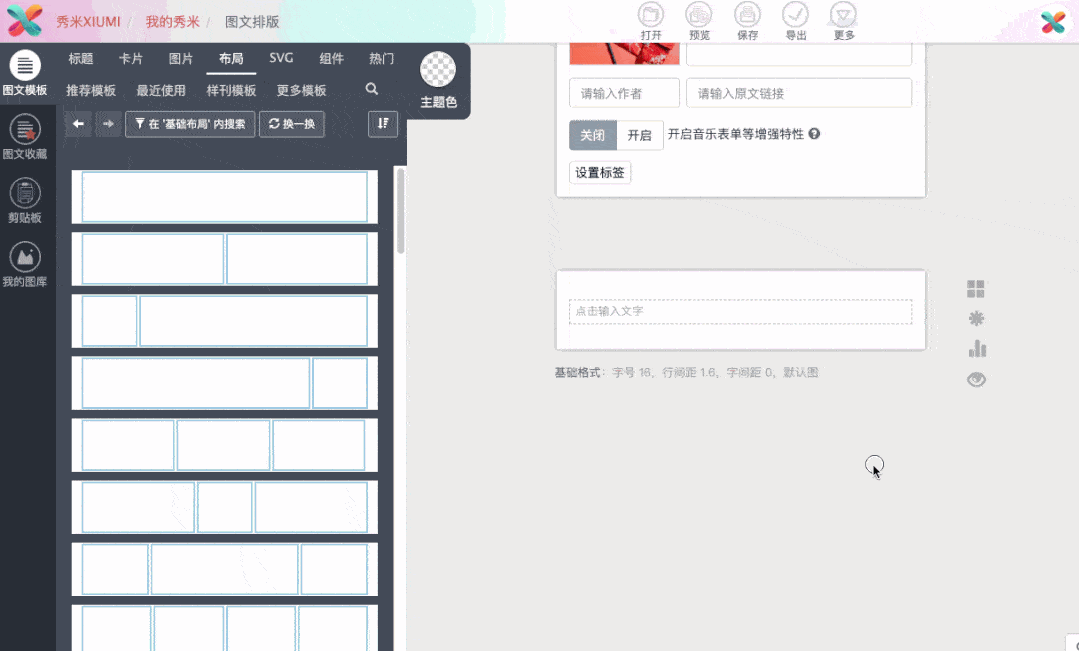Click the 保存 save icon
Image resolution: width=1079 pixels, height=651 pixels.
(747, 19)
